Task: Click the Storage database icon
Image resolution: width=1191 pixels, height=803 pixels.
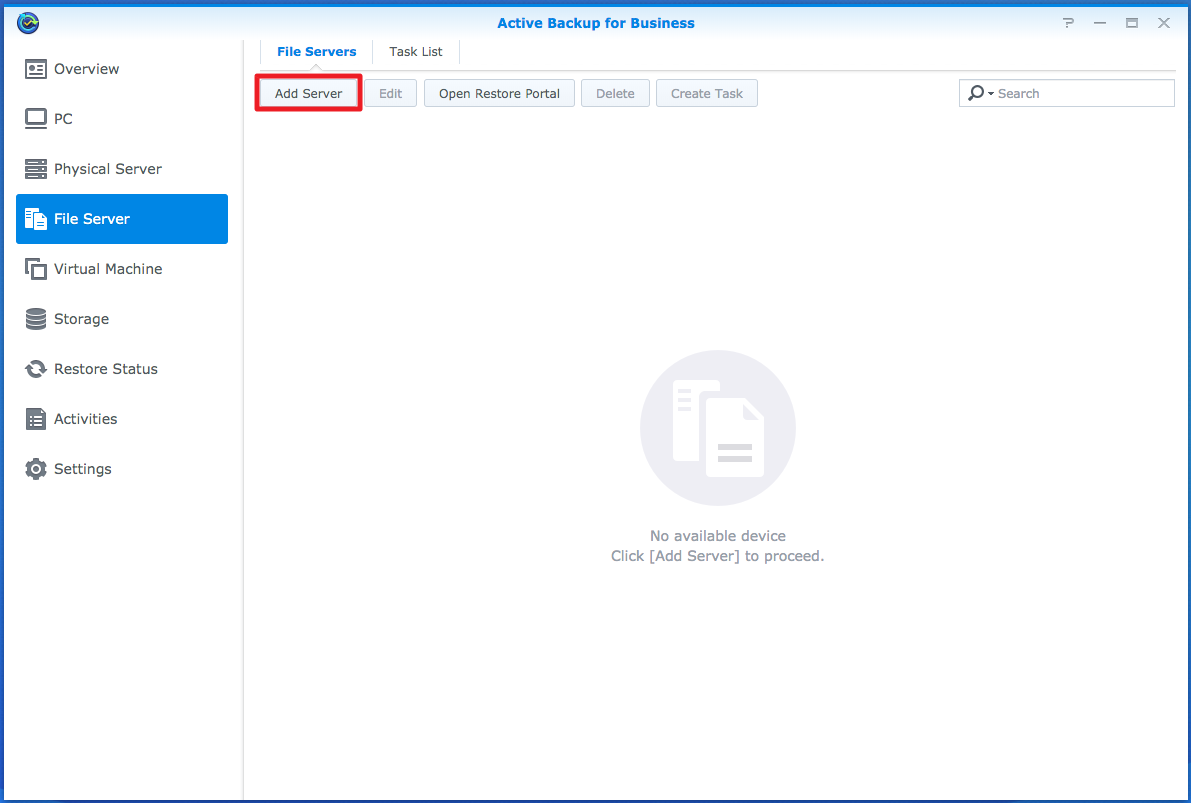Action: [36, 319]
